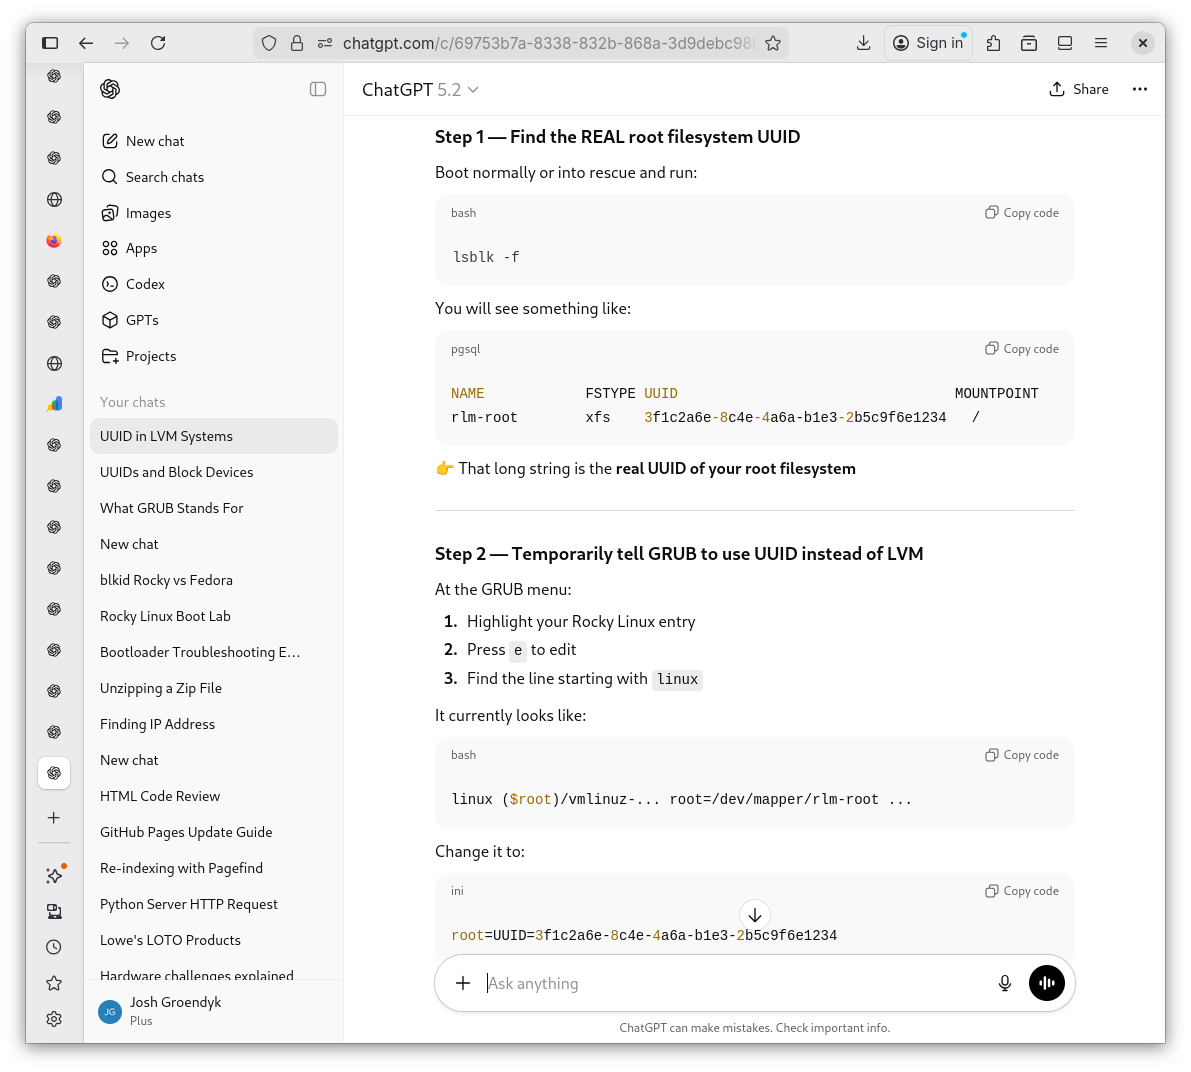Screen dimensions: 1191x1072
Task: Copy code for the lsblk -f block
Action: 1022,213
